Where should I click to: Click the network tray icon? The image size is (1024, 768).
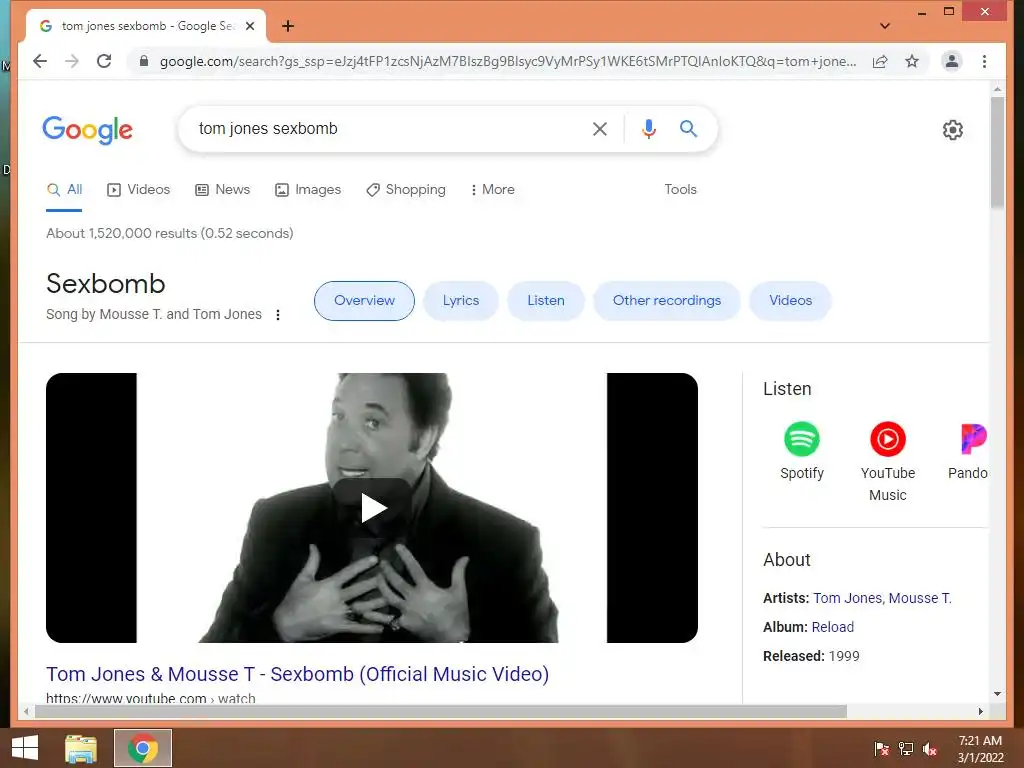(x=906, y=749)
